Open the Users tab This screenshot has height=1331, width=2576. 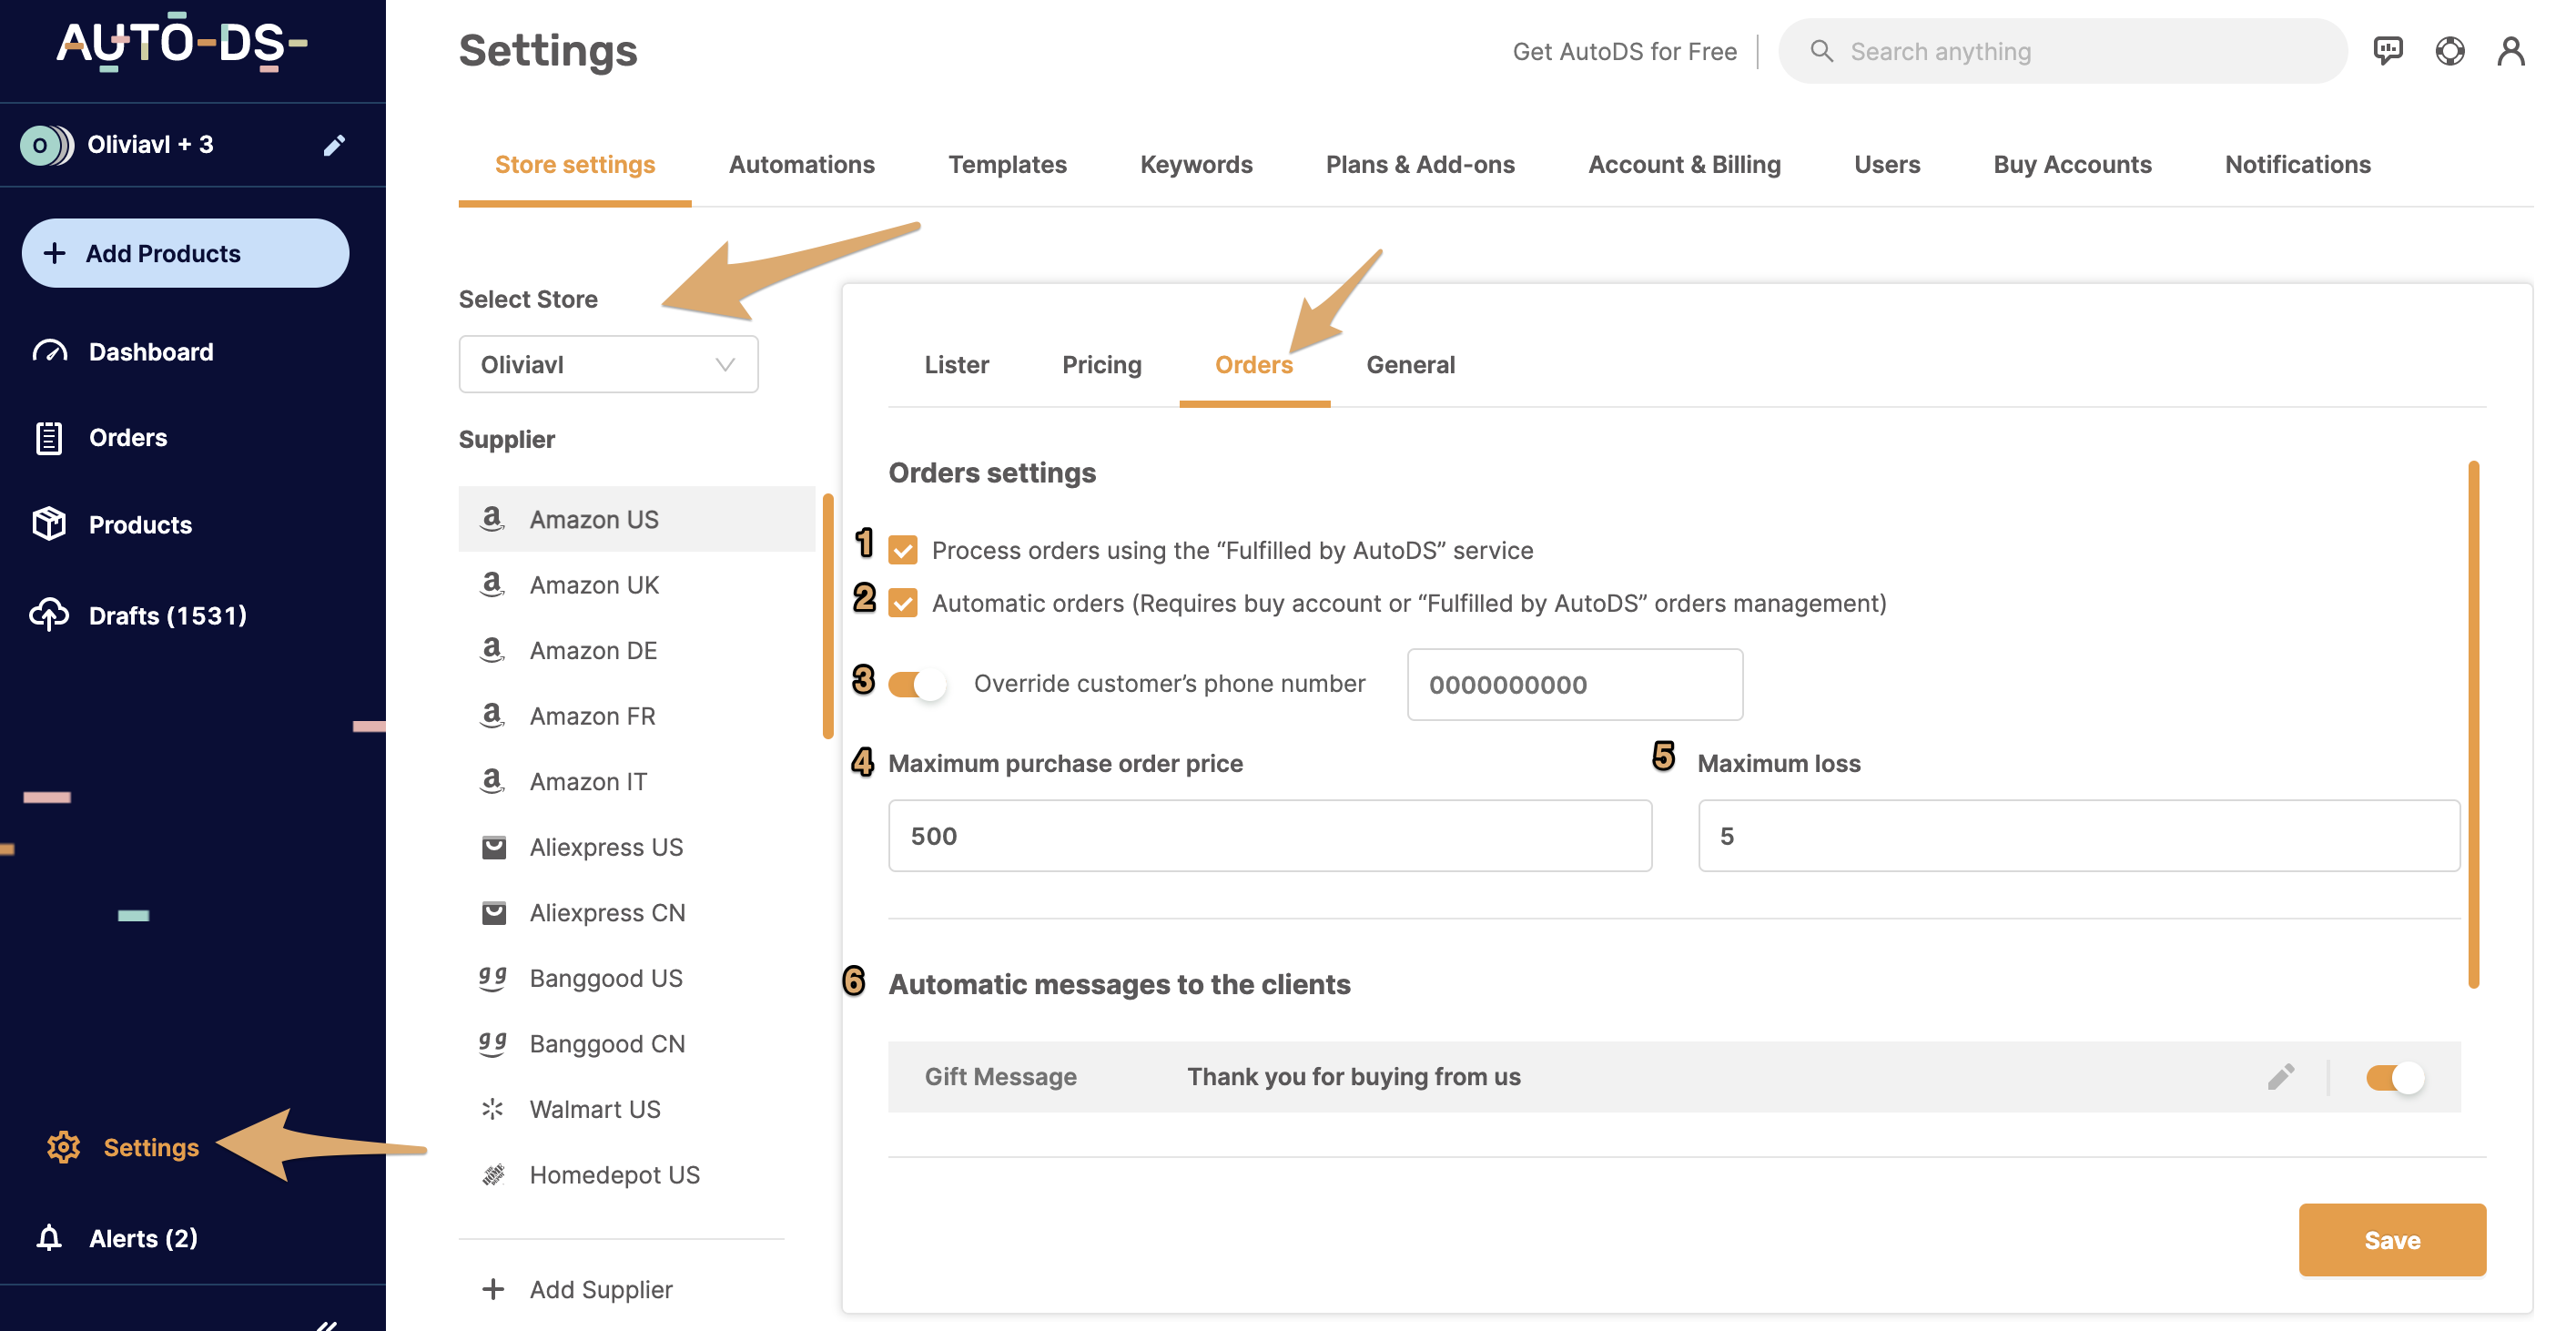point(1886,165)
